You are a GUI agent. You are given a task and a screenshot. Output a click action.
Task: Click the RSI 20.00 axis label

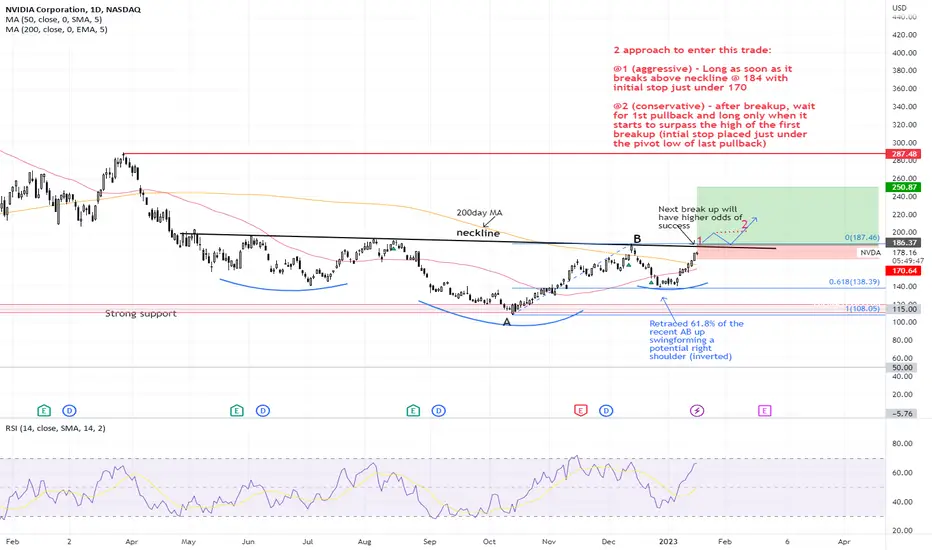click(902, 531)
